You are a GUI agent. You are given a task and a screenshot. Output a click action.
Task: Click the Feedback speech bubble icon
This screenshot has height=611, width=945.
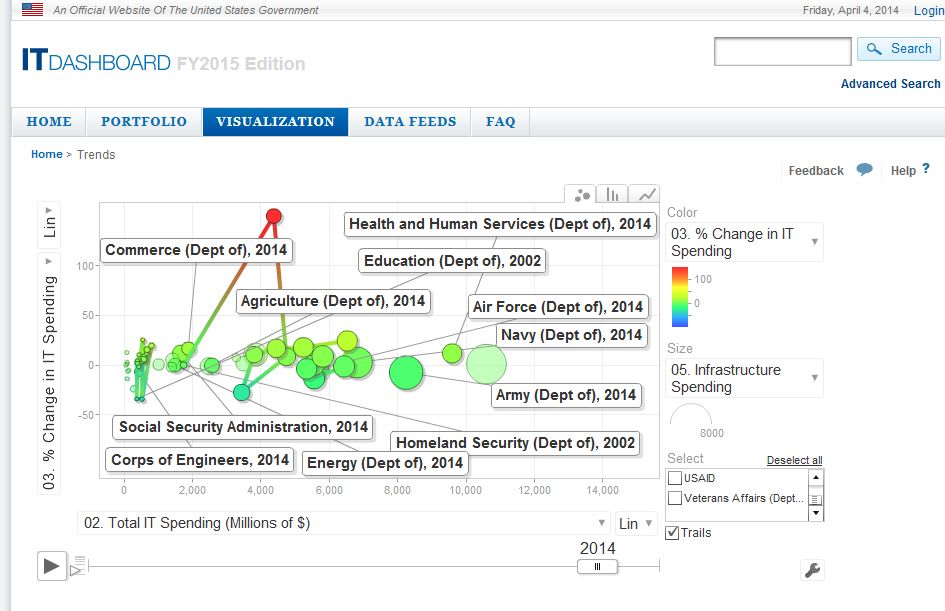[865, 170]
